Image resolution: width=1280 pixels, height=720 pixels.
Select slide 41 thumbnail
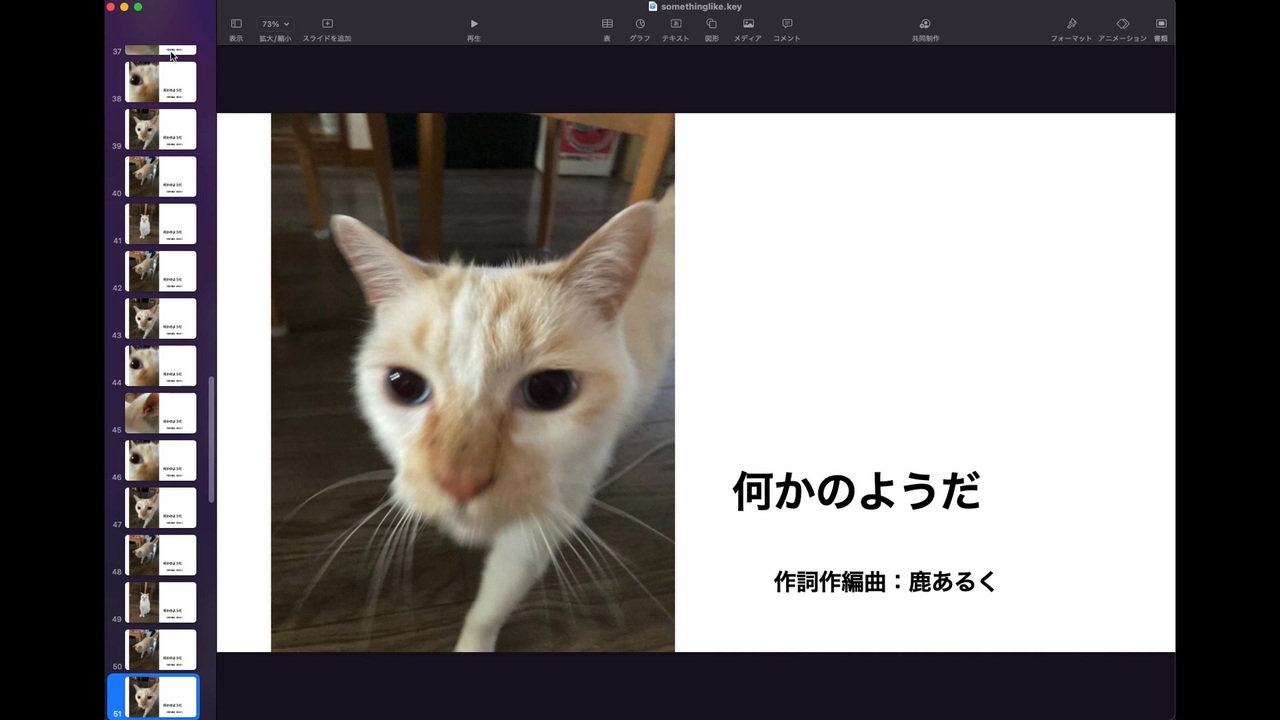pos(160,224)
